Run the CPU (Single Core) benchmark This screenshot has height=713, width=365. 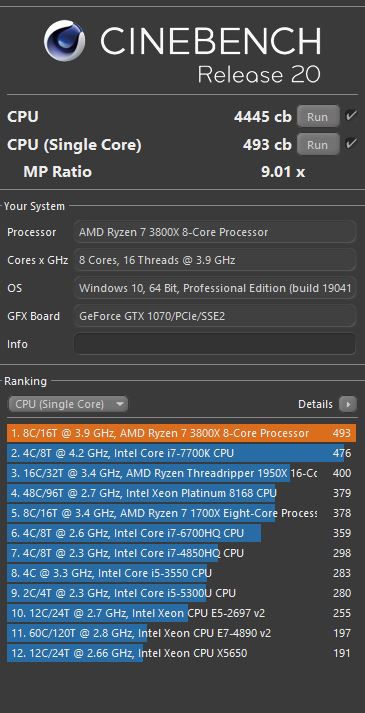click(318, 145)
